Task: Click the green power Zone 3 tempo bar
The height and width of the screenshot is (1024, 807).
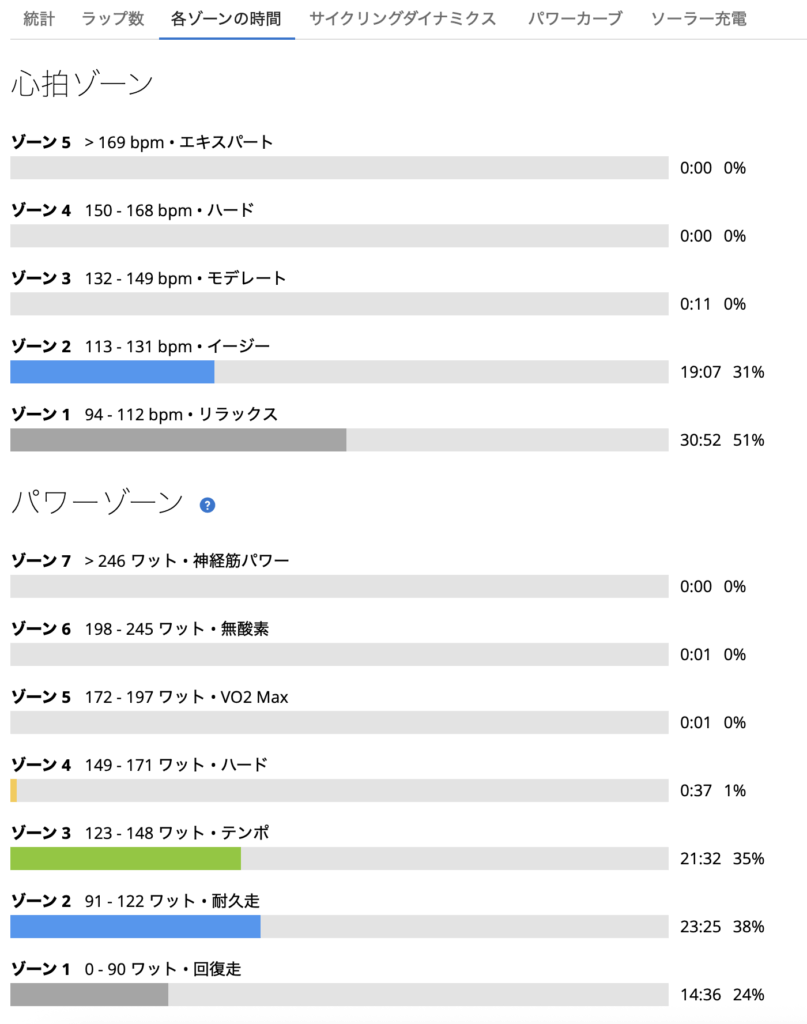Action: point(125,858)
